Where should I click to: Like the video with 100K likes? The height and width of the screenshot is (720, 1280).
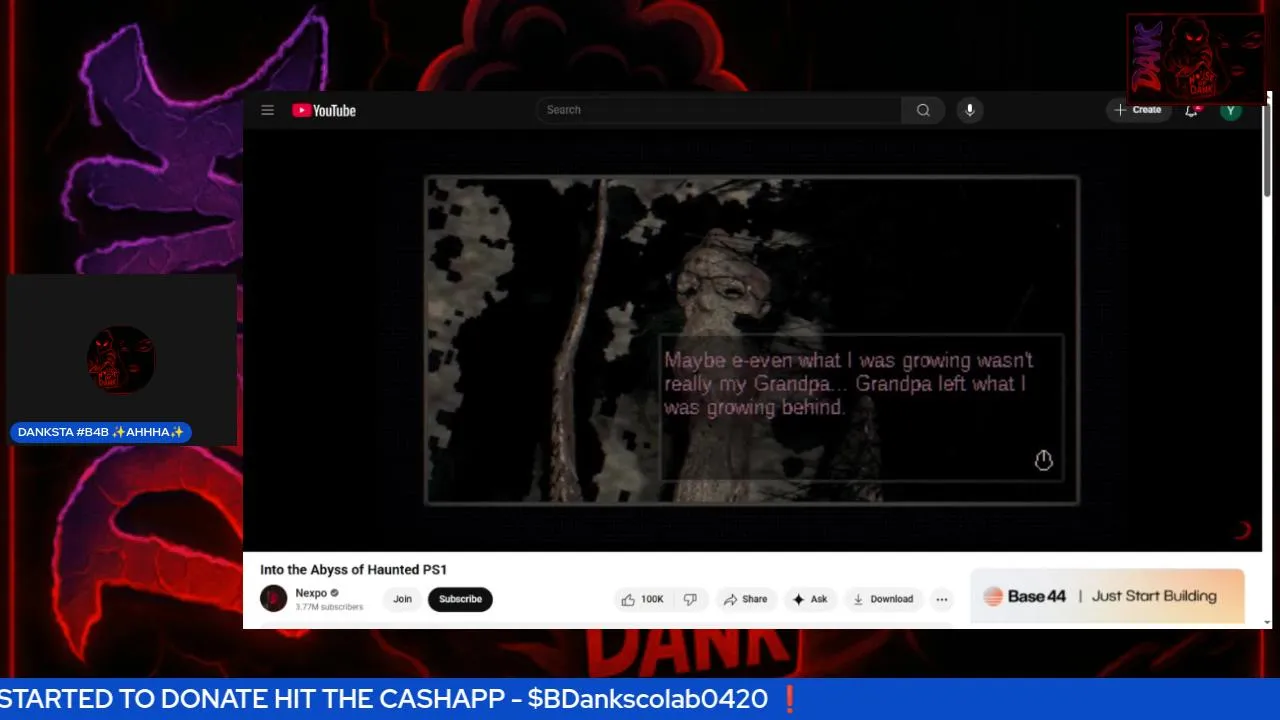[x=642, y=599]
